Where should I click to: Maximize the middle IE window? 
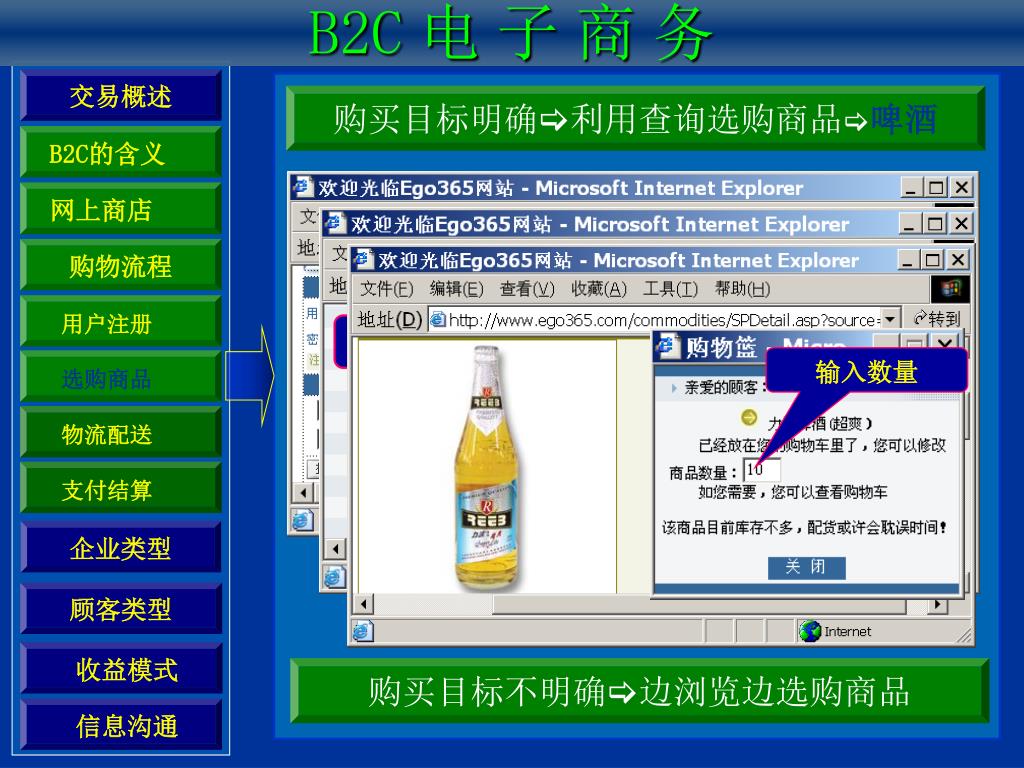pyautogui.click(x=935, y=224)
